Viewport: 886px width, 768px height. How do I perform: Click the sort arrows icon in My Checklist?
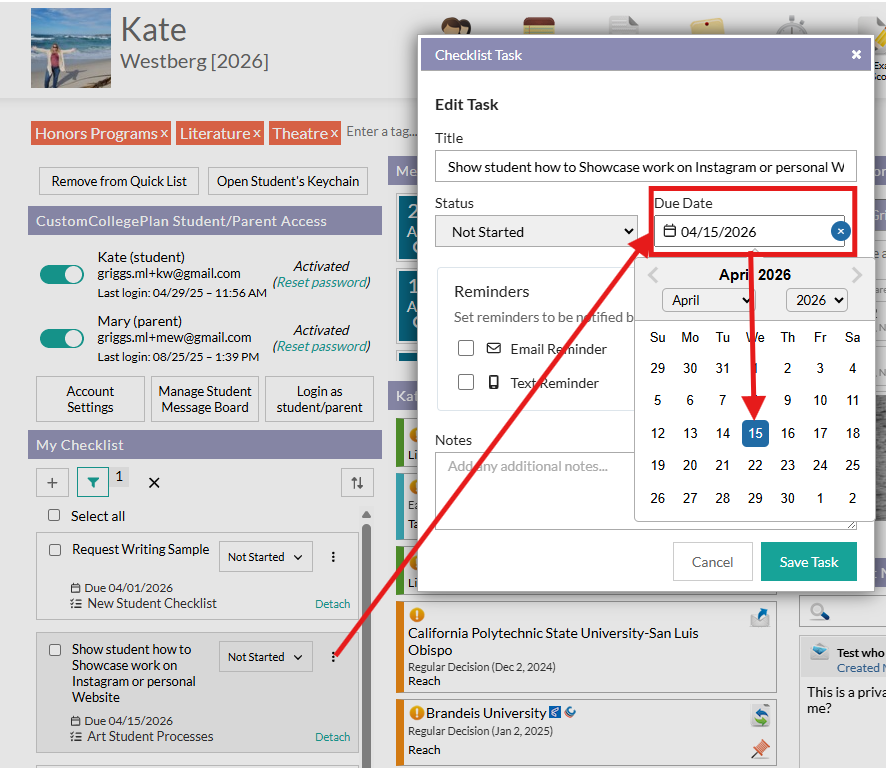click(357, 483)
